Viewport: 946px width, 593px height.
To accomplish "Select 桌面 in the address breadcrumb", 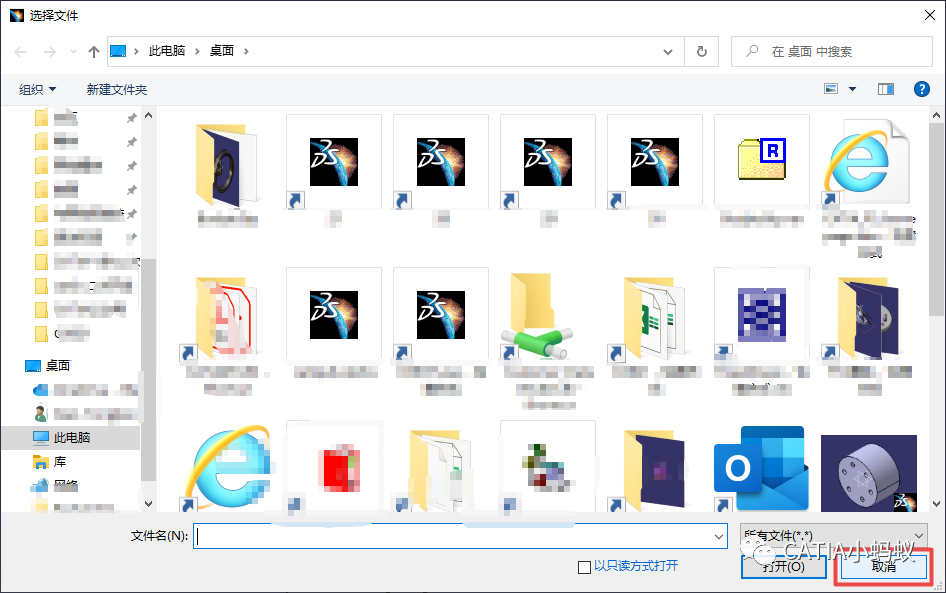I will tap(221, 51).
